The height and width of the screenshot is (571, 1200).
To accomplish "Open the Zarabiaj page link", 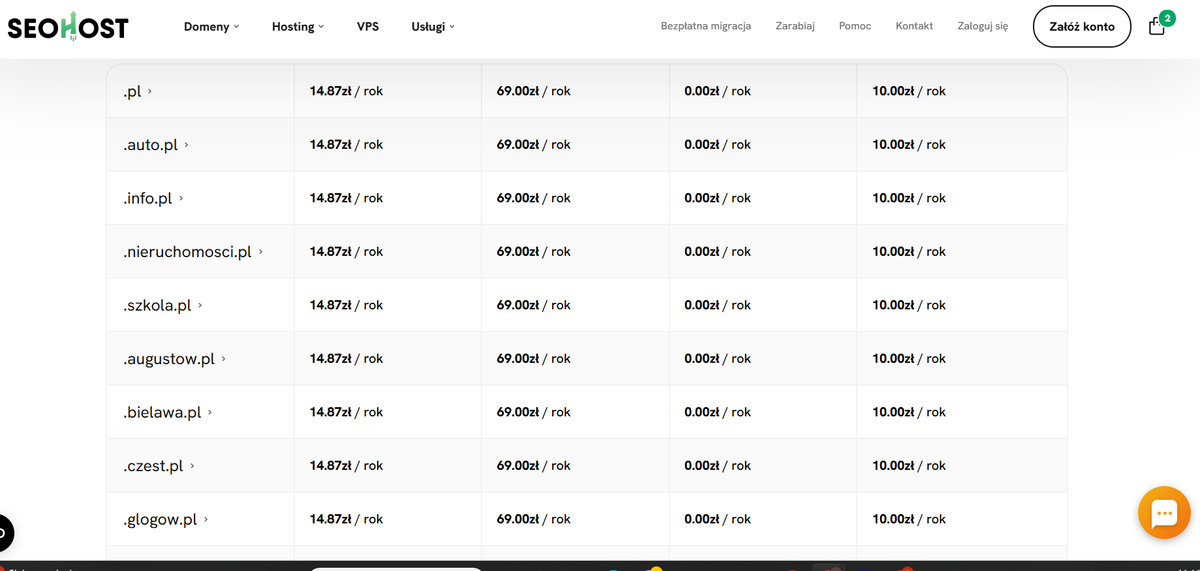I will pos(795,26).
